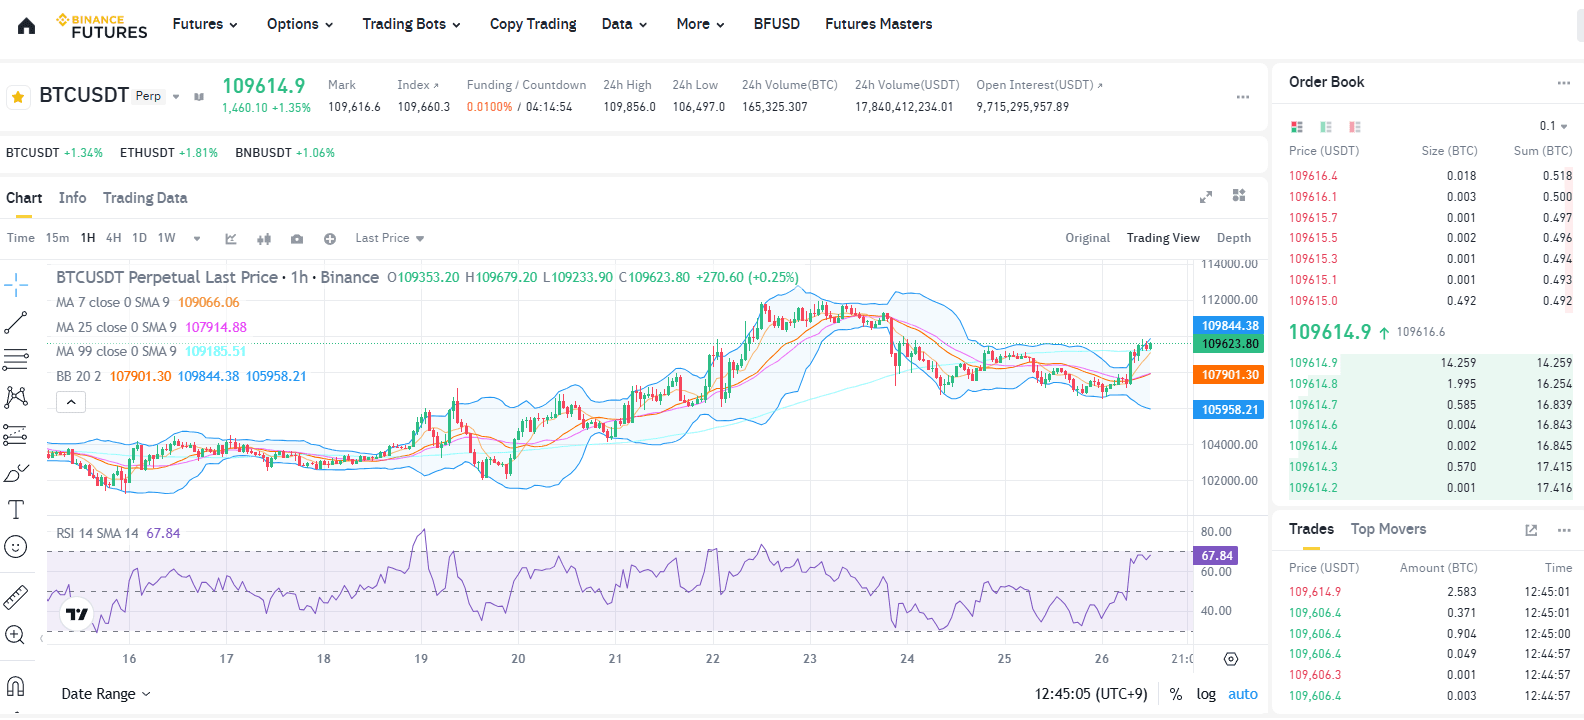Select the ruler measure tool

coord(16,597)
